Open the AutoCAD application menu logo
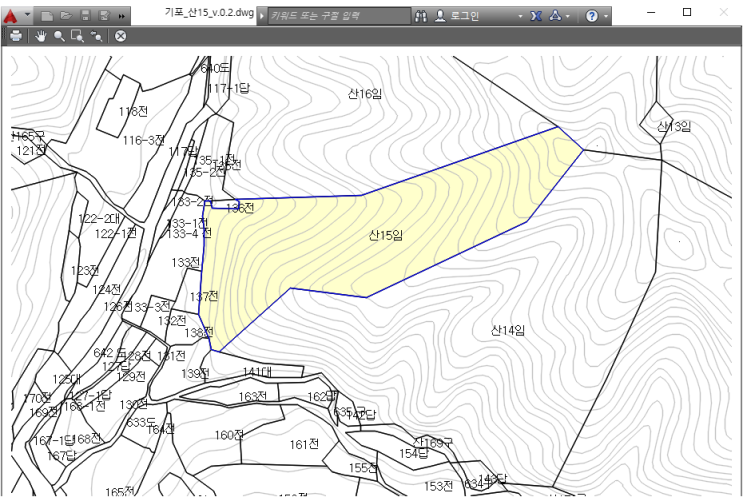743x497 pixels. point(11,16)
